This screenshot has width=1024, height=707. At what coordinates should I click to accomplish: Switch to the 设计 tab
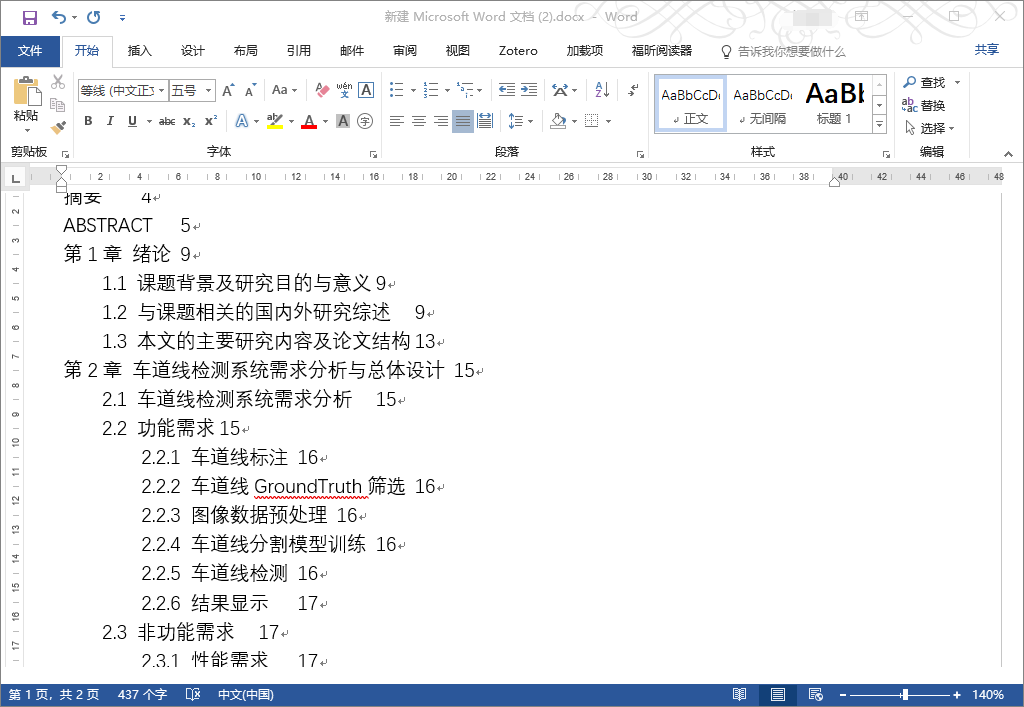tap(193, 51)
